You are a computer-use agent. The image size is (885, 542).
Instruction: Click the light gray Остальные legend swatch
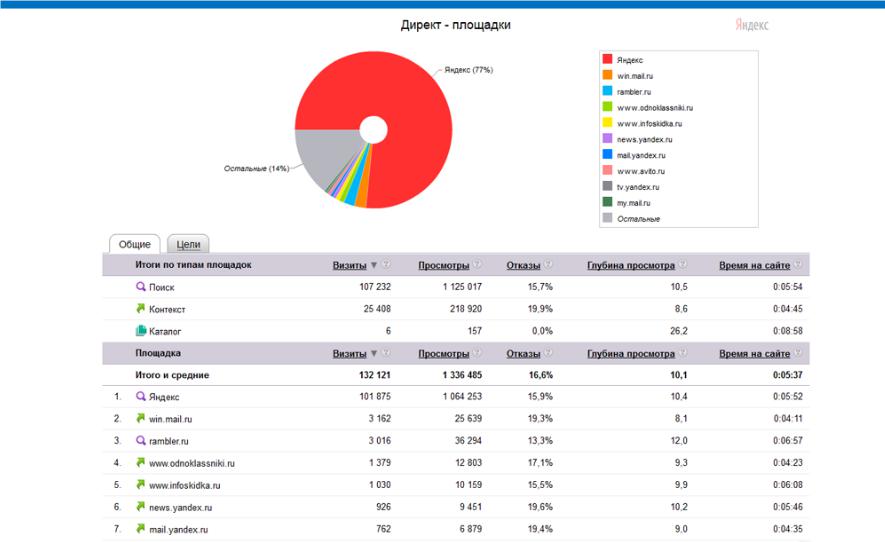(607, 218)
